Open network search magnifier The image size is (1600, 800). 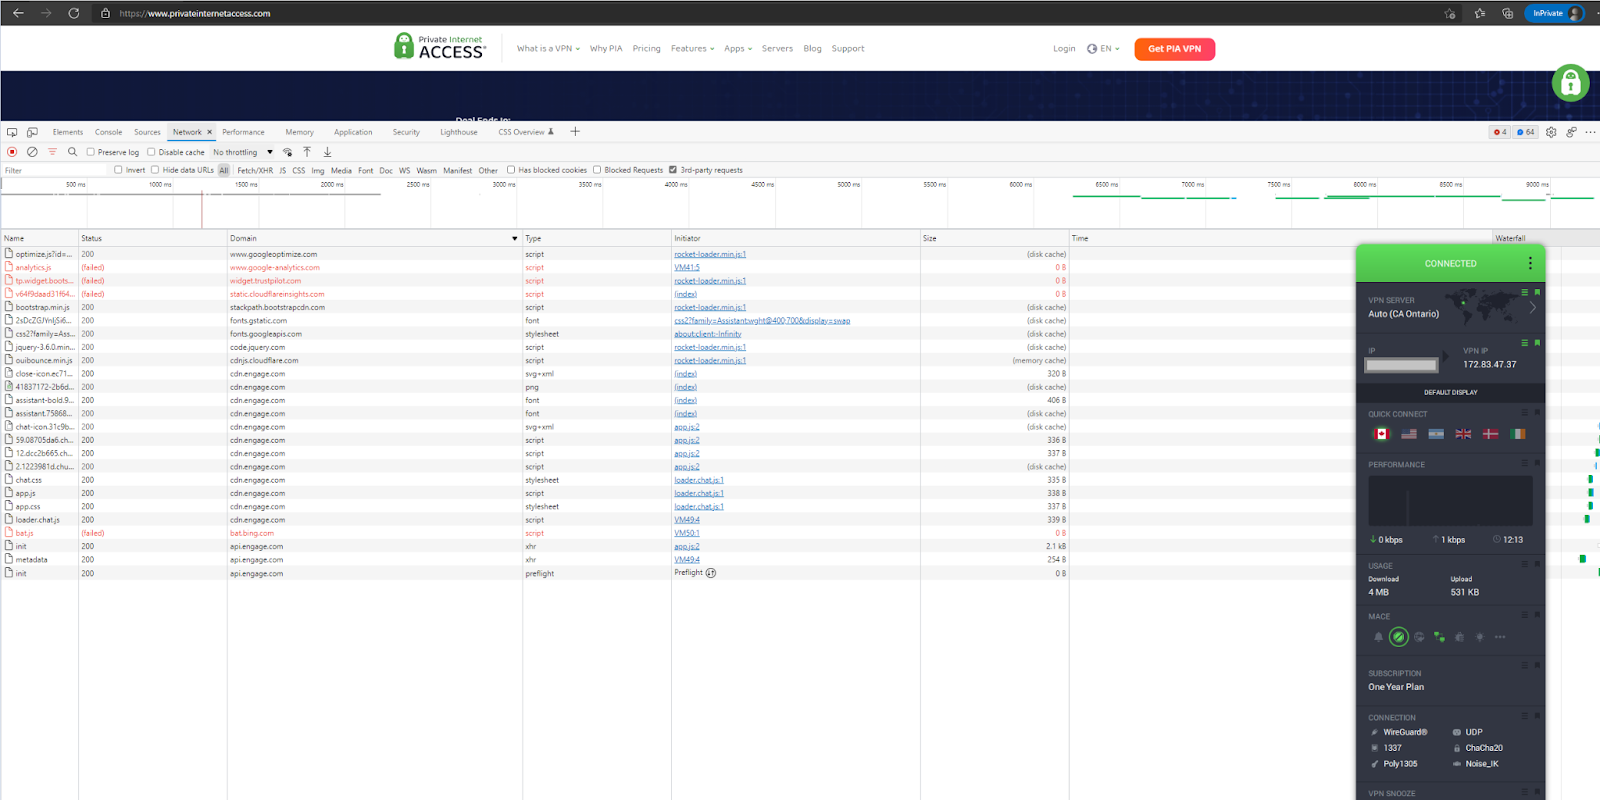[x=72, y=152]
